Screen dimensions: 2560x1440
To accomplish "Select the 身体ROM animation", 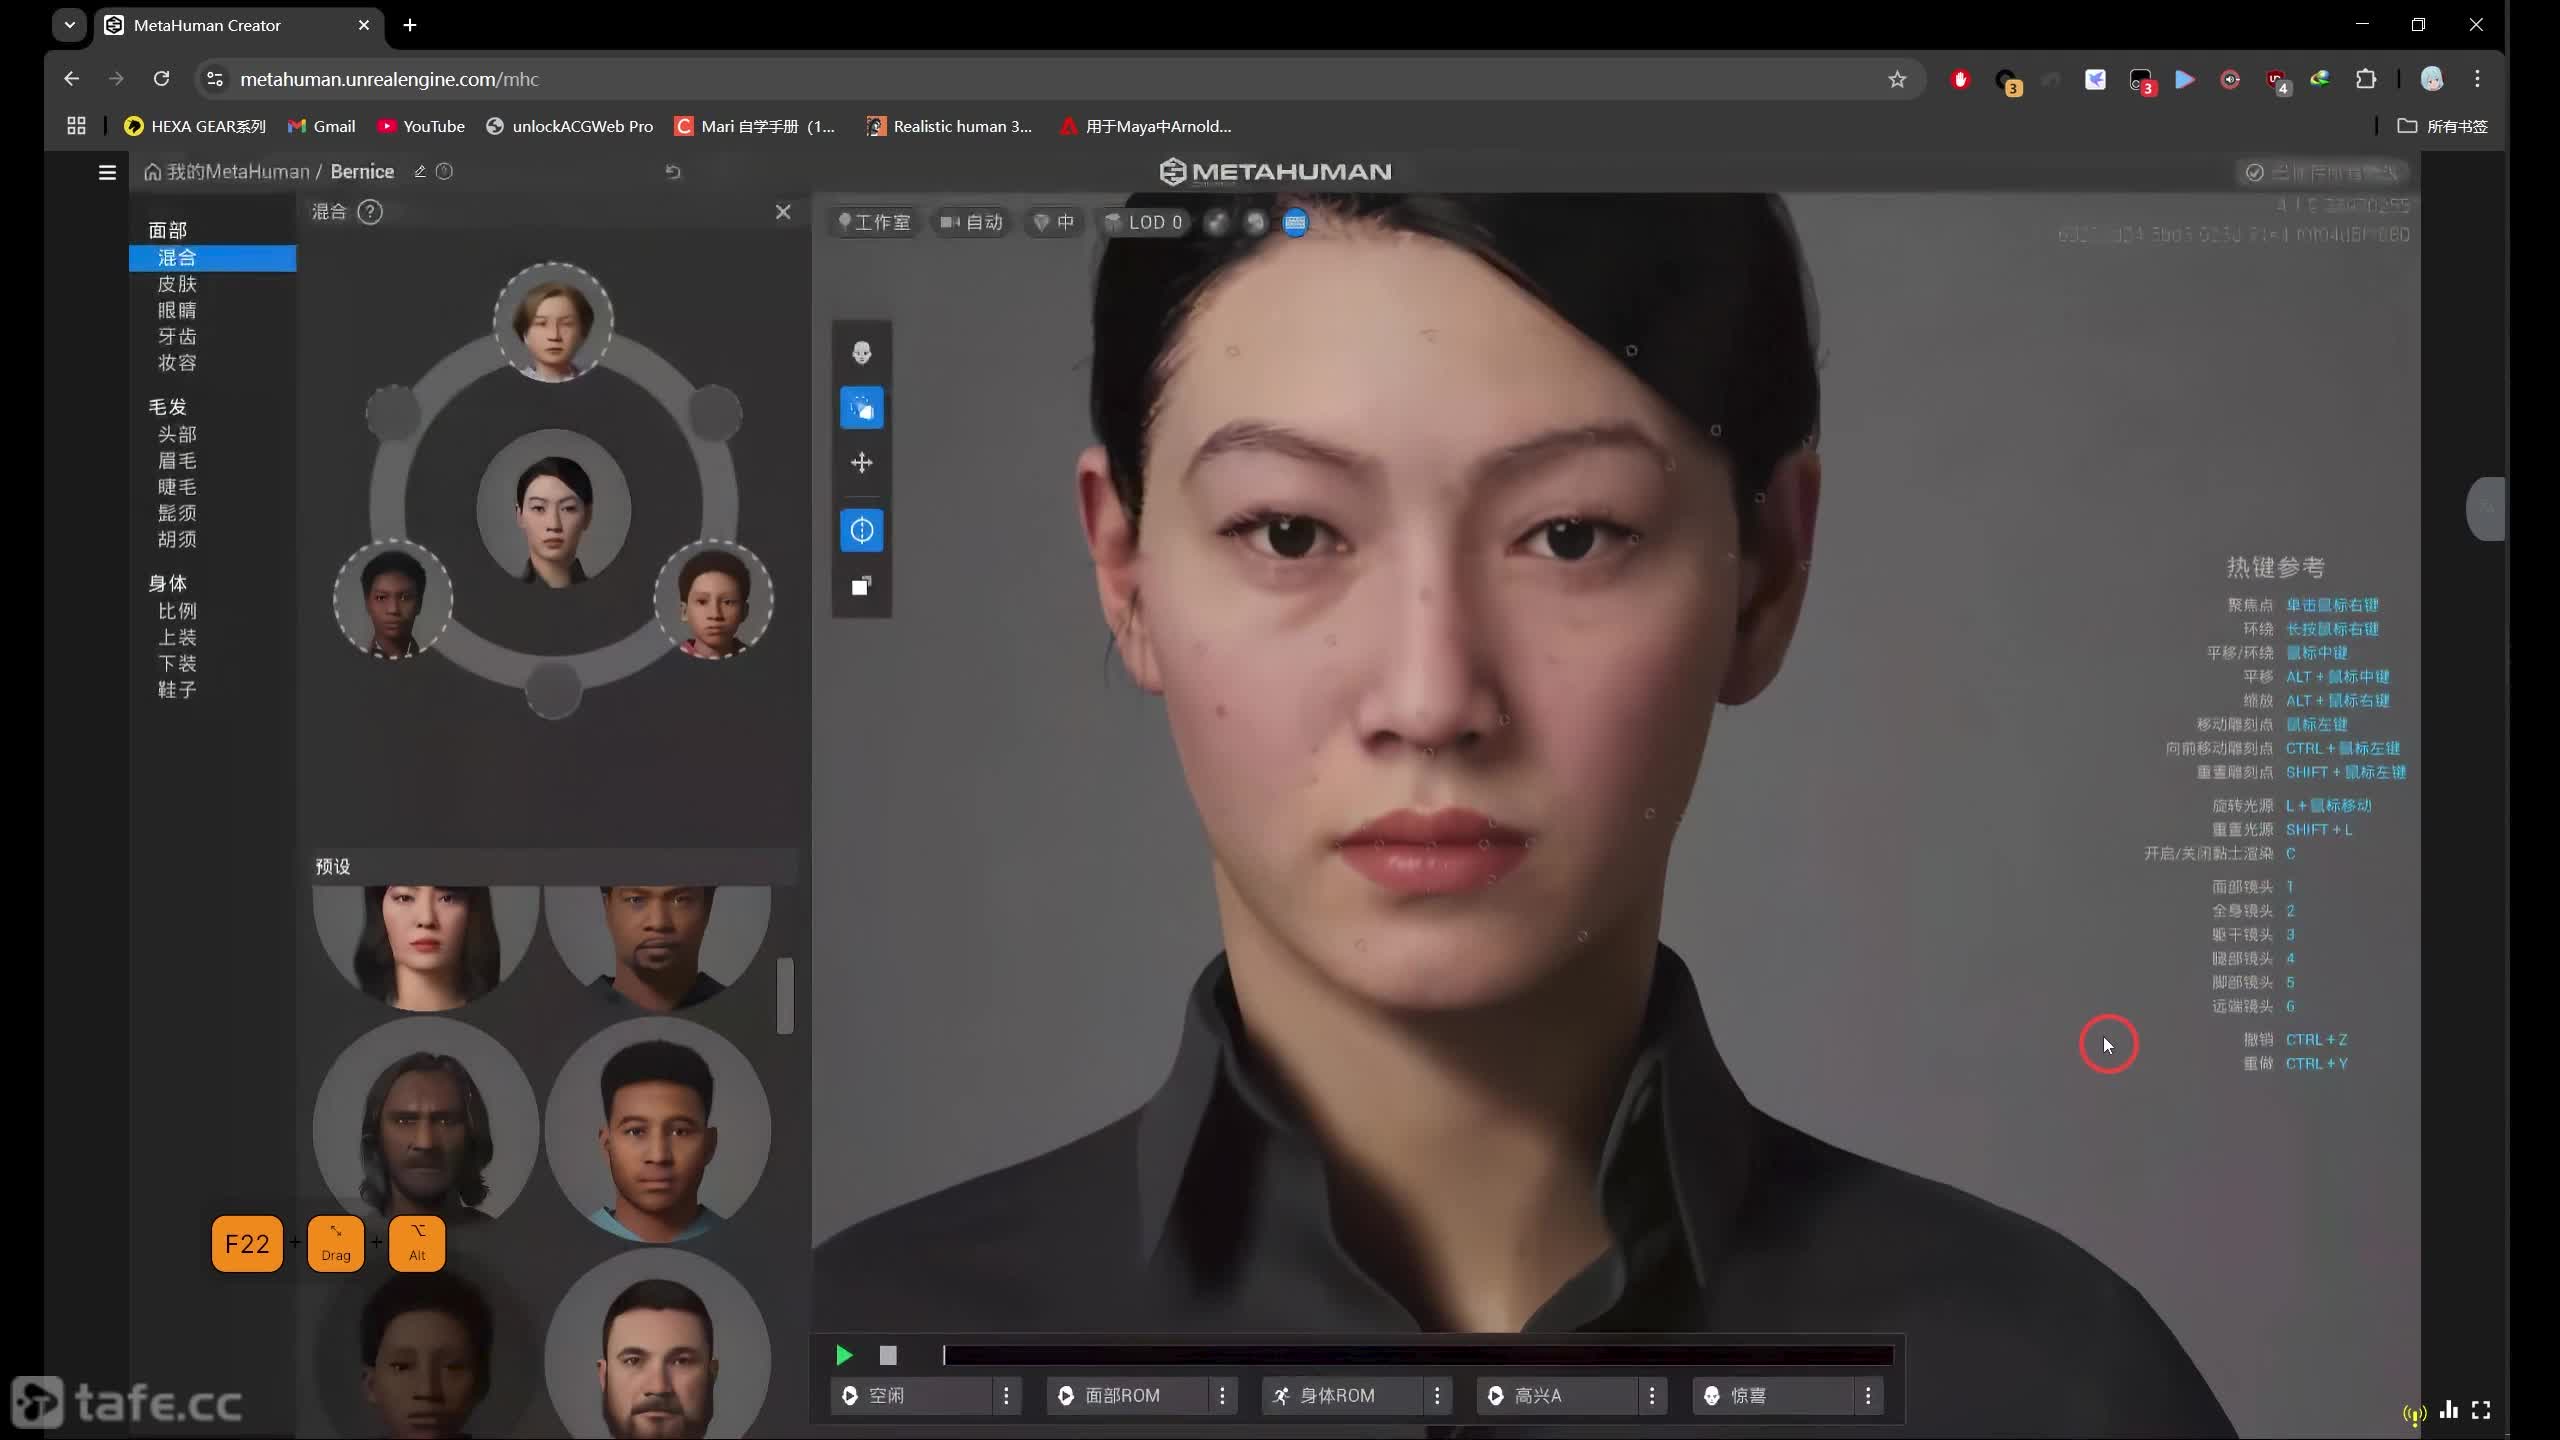I will coord(1341,1395).
